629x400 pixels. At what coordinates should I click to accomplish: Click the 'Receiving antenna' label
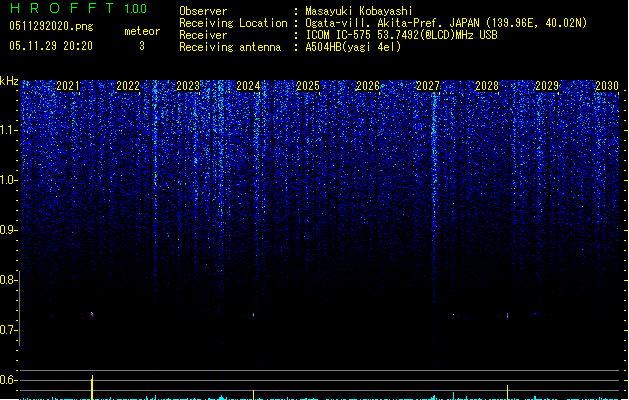230,47
